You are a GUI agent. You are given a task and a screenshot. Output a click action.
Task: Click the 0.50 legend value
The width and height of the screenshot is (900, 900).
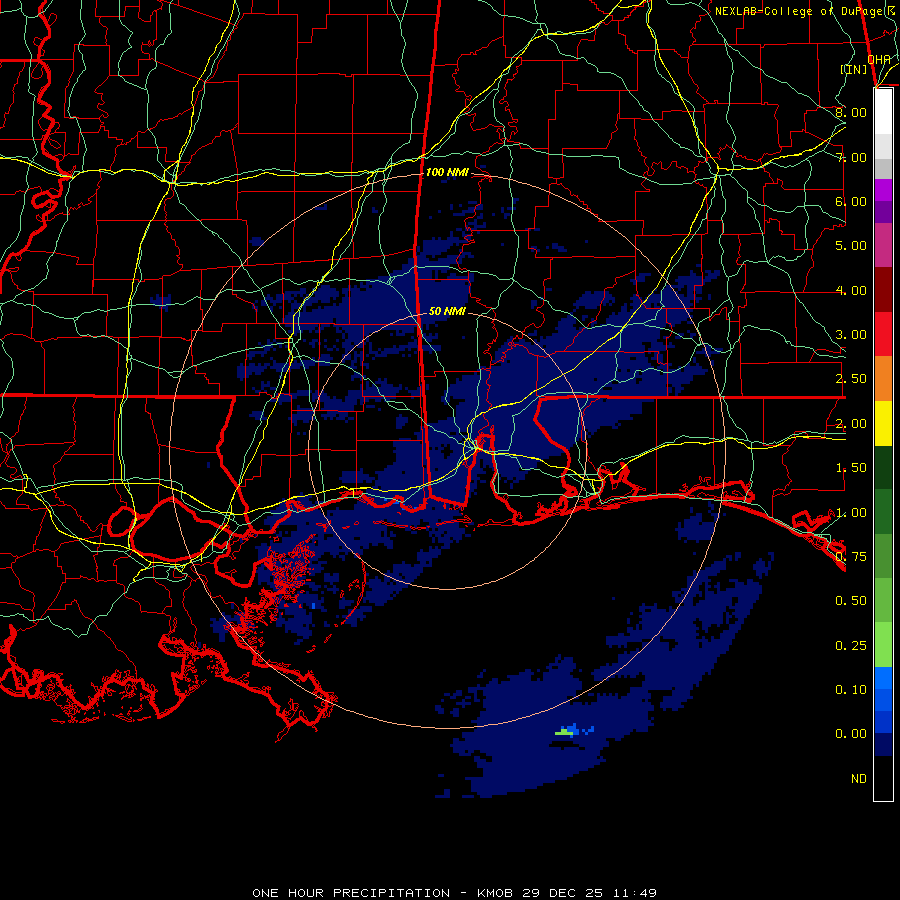point(851,601)
